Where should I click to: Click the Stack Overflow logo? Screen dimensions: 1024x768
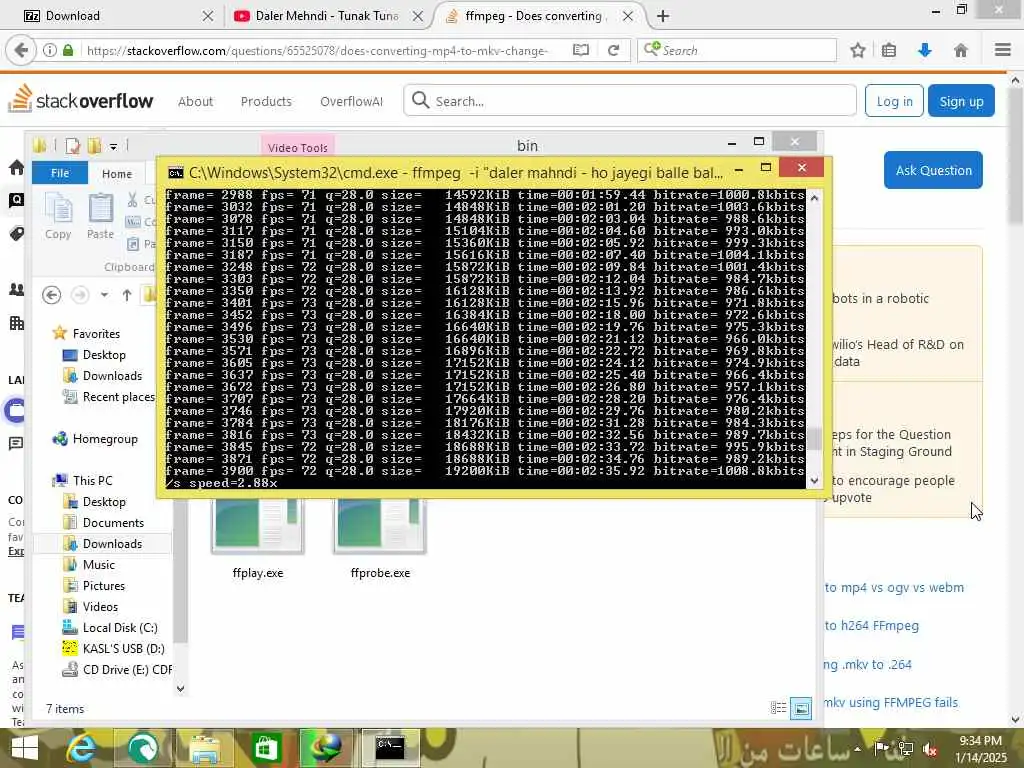[x=81, y=99]
